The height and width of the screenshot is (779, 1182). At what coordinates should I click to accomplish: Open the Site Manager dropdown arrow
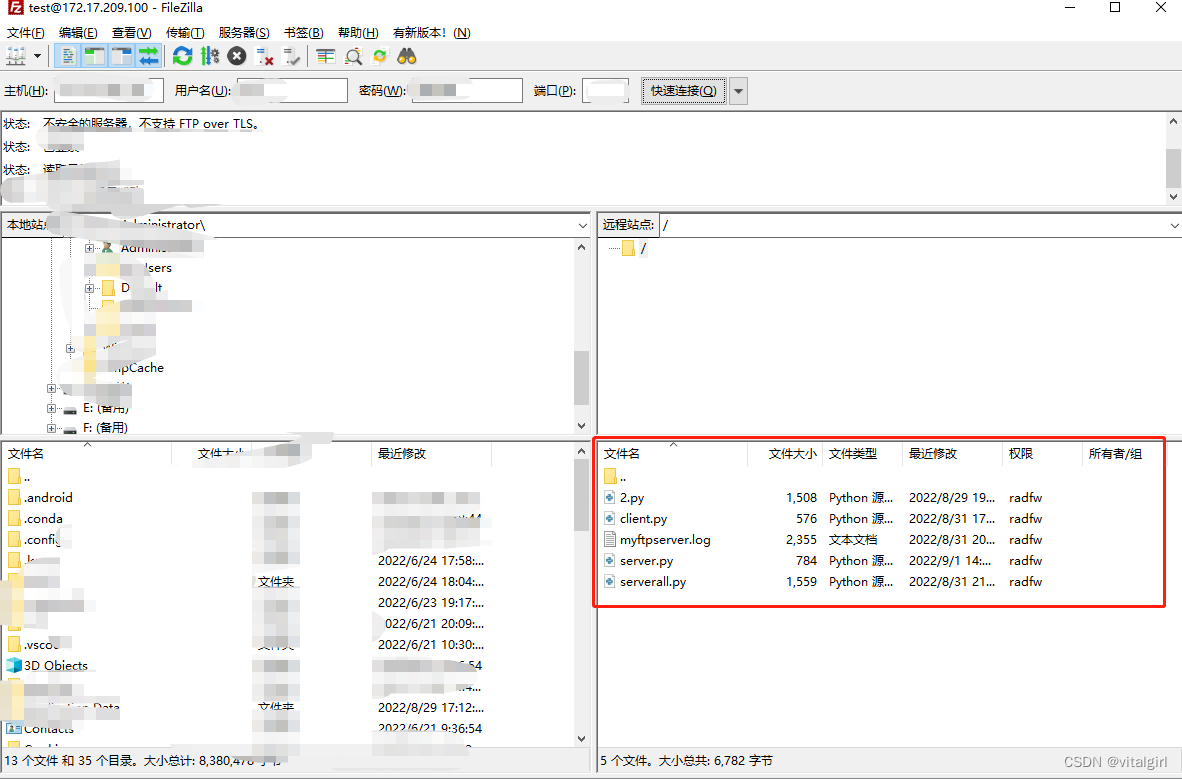pos(37,56)
